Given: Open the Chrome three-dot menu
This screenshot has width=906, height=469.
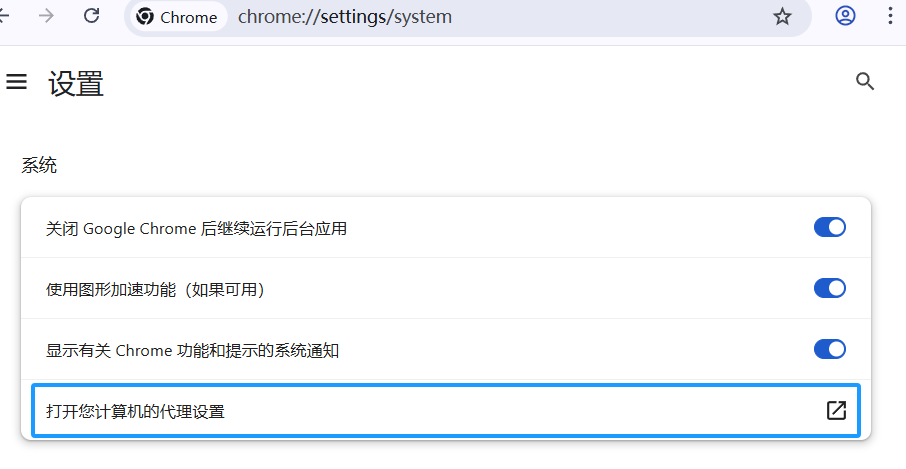Looking at the screenshot, I should click(890, 16).
